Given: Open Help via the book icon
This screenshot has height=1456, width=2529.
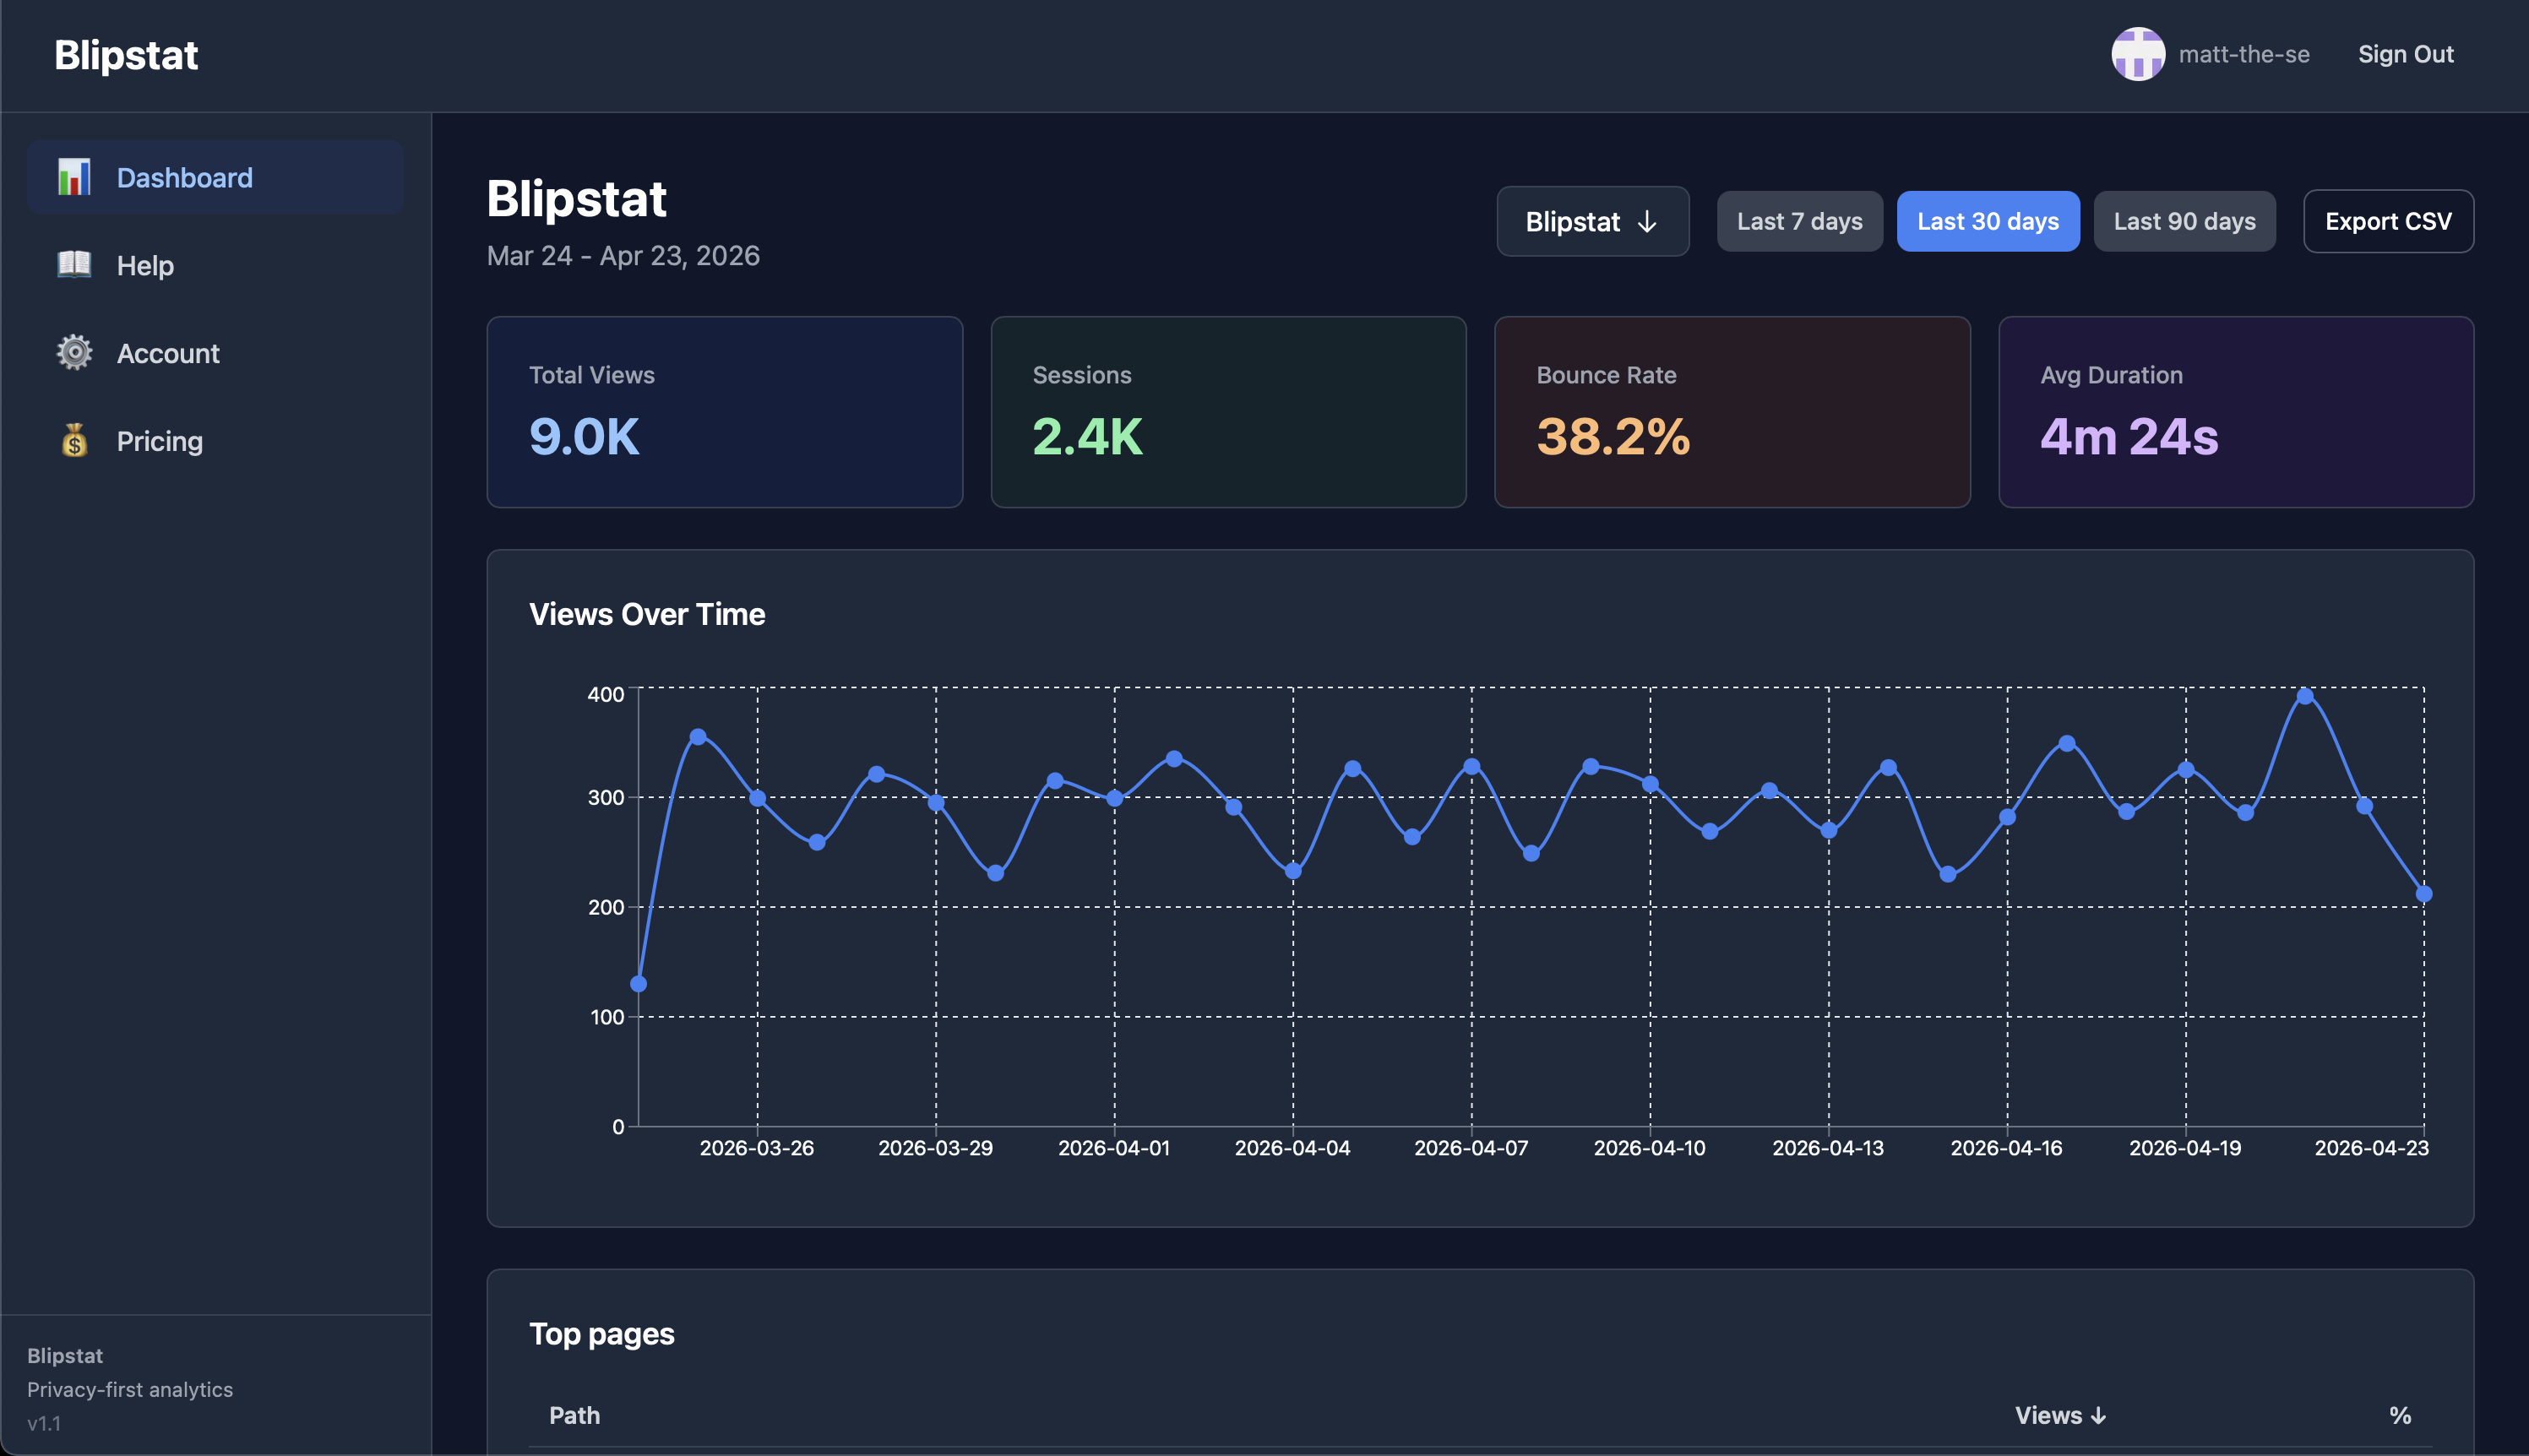Looking at the screenshot, I should (x=73, y=265).
